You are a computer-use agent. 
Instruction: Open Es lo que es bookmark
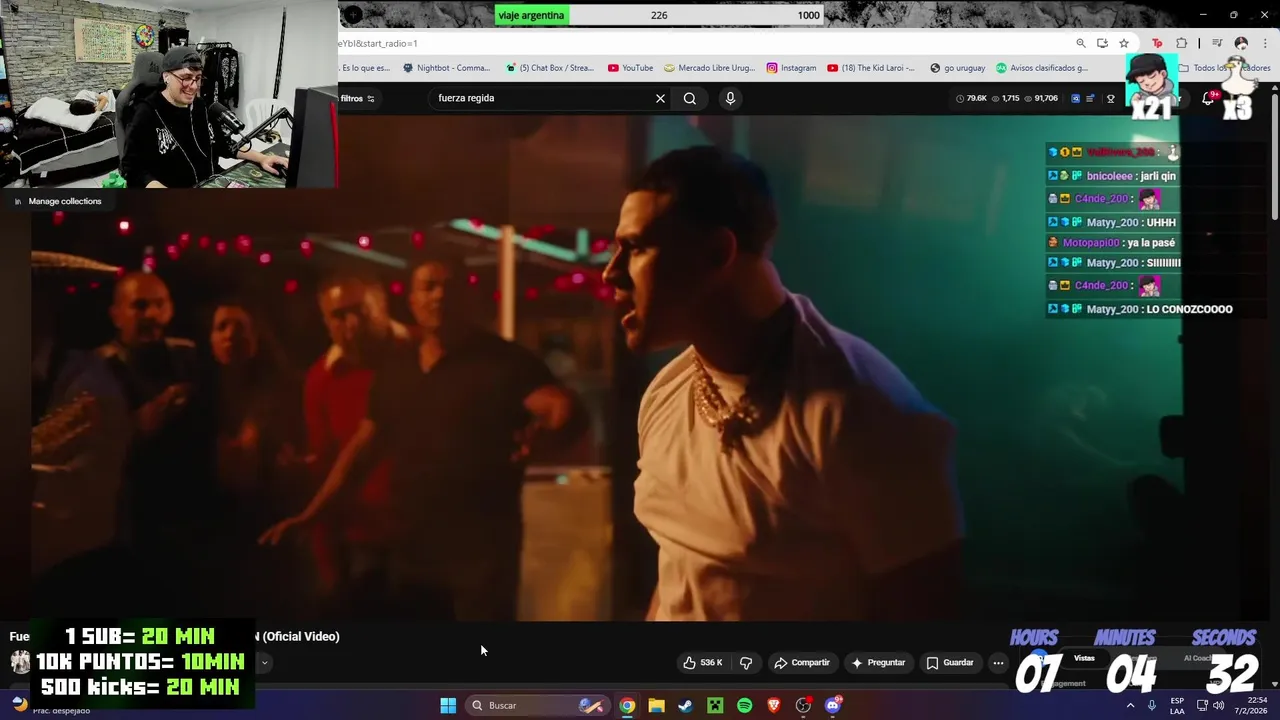pos(366,68)
